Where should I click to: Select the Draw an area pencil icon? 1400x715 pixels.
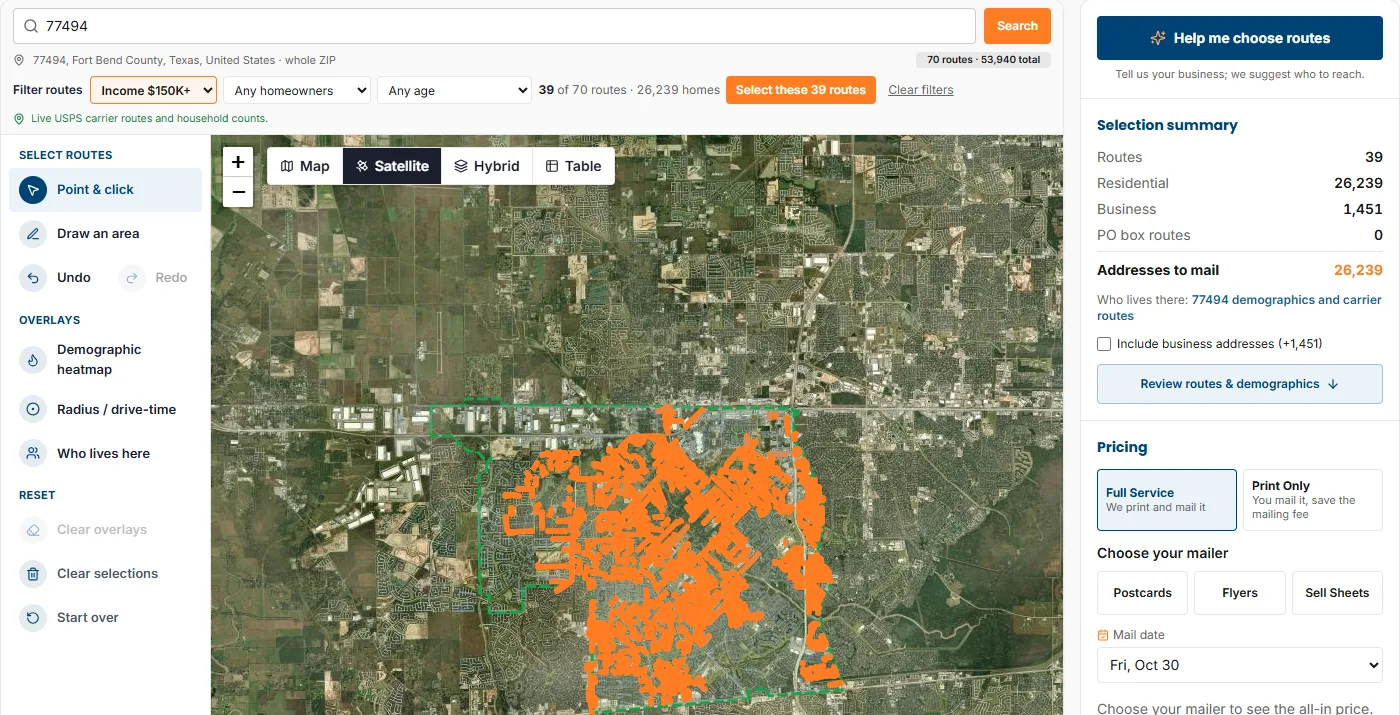pyautogui.click(x=33, y=234)
